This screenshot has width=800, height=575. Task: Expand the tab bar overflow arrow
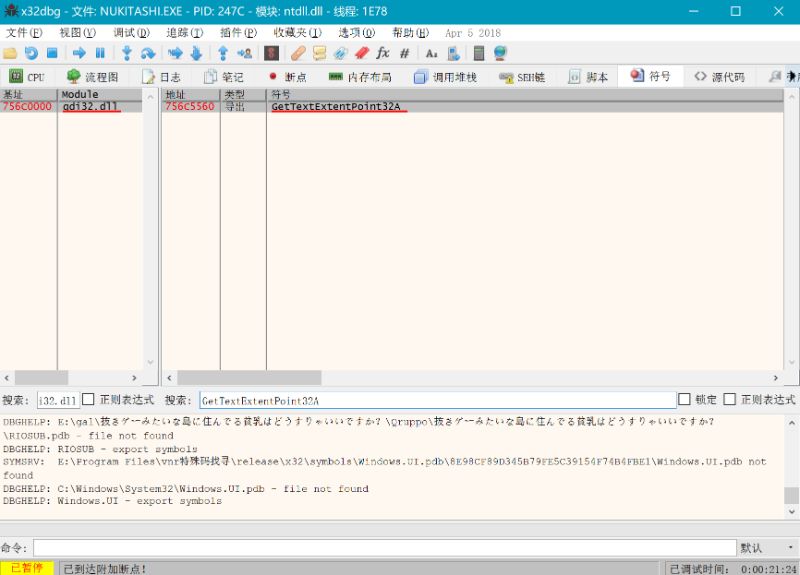(792, 77)
